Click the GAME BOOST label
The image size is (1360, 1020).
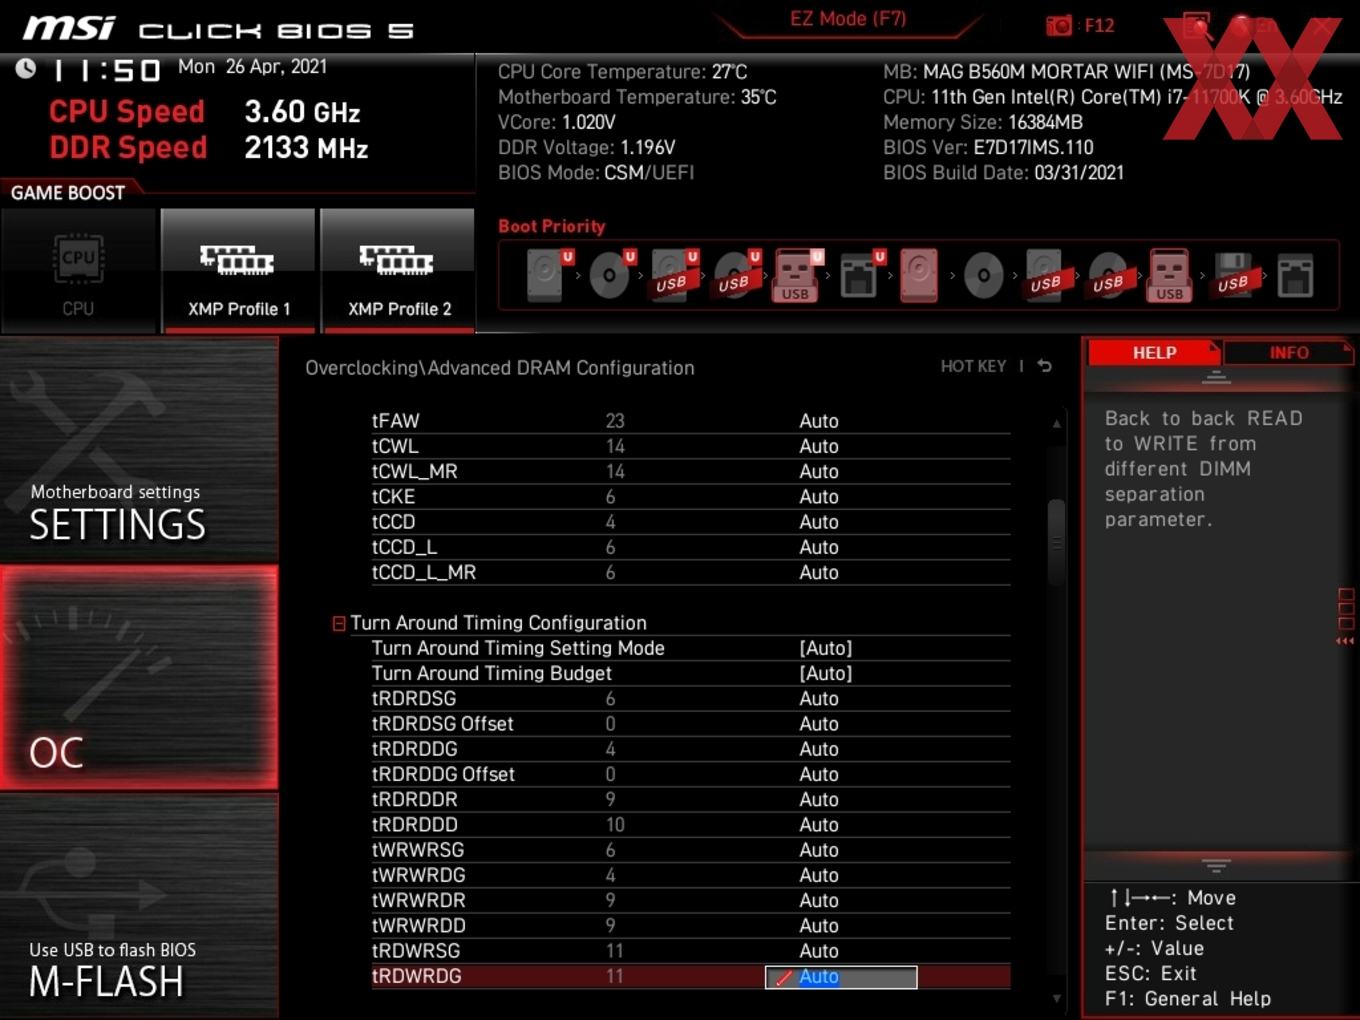pos(68,192)
